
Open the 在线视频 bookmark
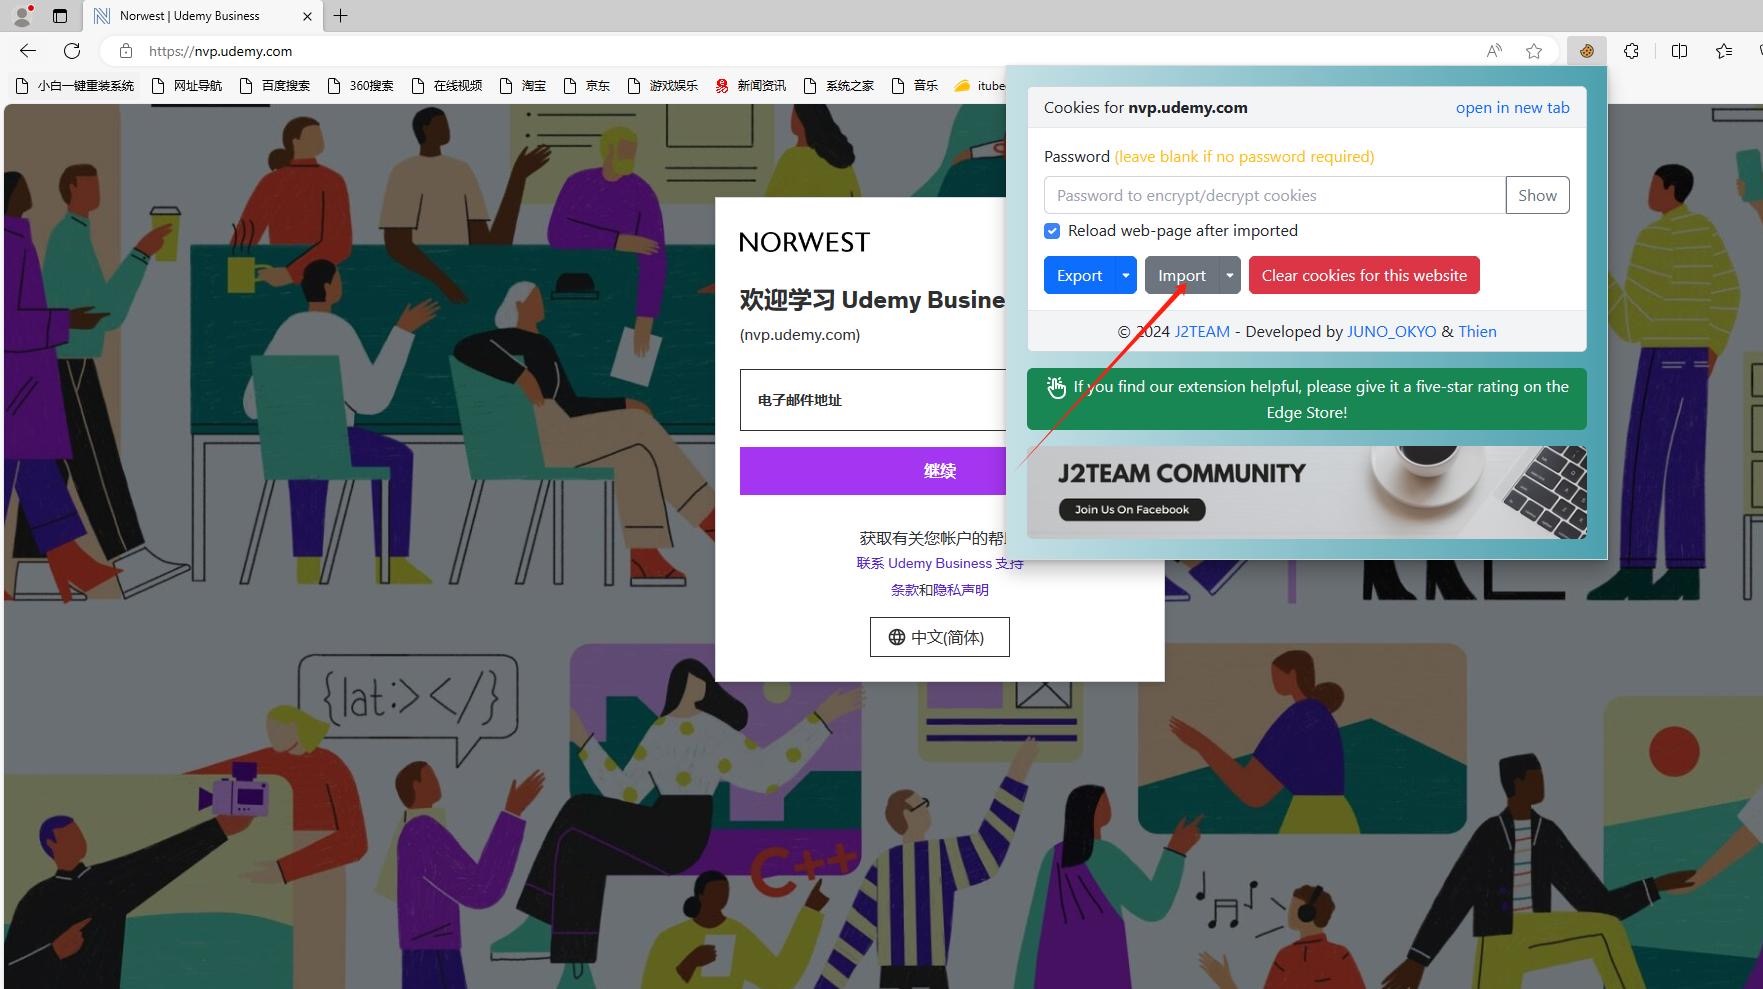[447, 86]
